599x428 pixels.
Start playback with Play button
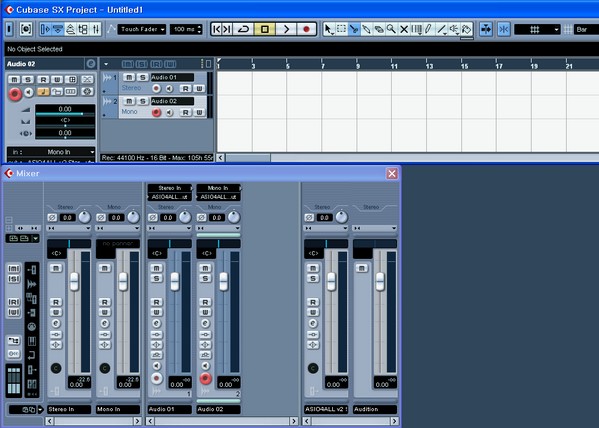click(x=286, y=29)
